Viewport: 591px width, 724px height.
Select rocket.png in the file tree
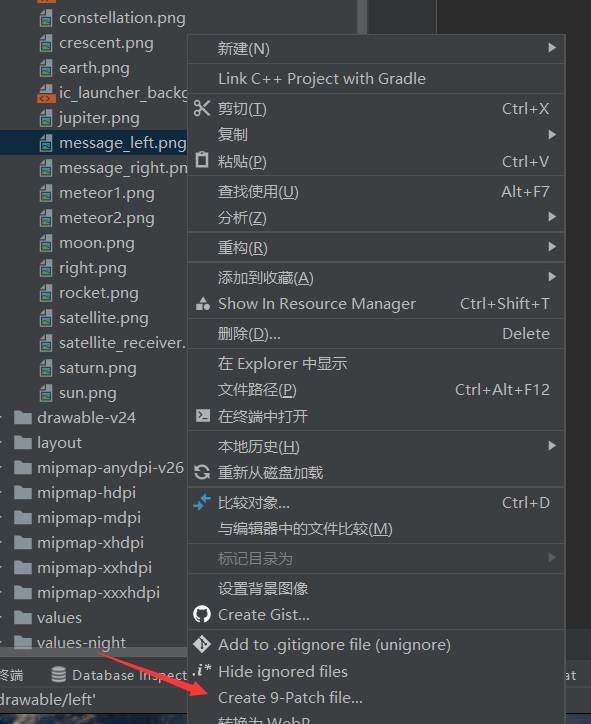click(x=98, y=293)
